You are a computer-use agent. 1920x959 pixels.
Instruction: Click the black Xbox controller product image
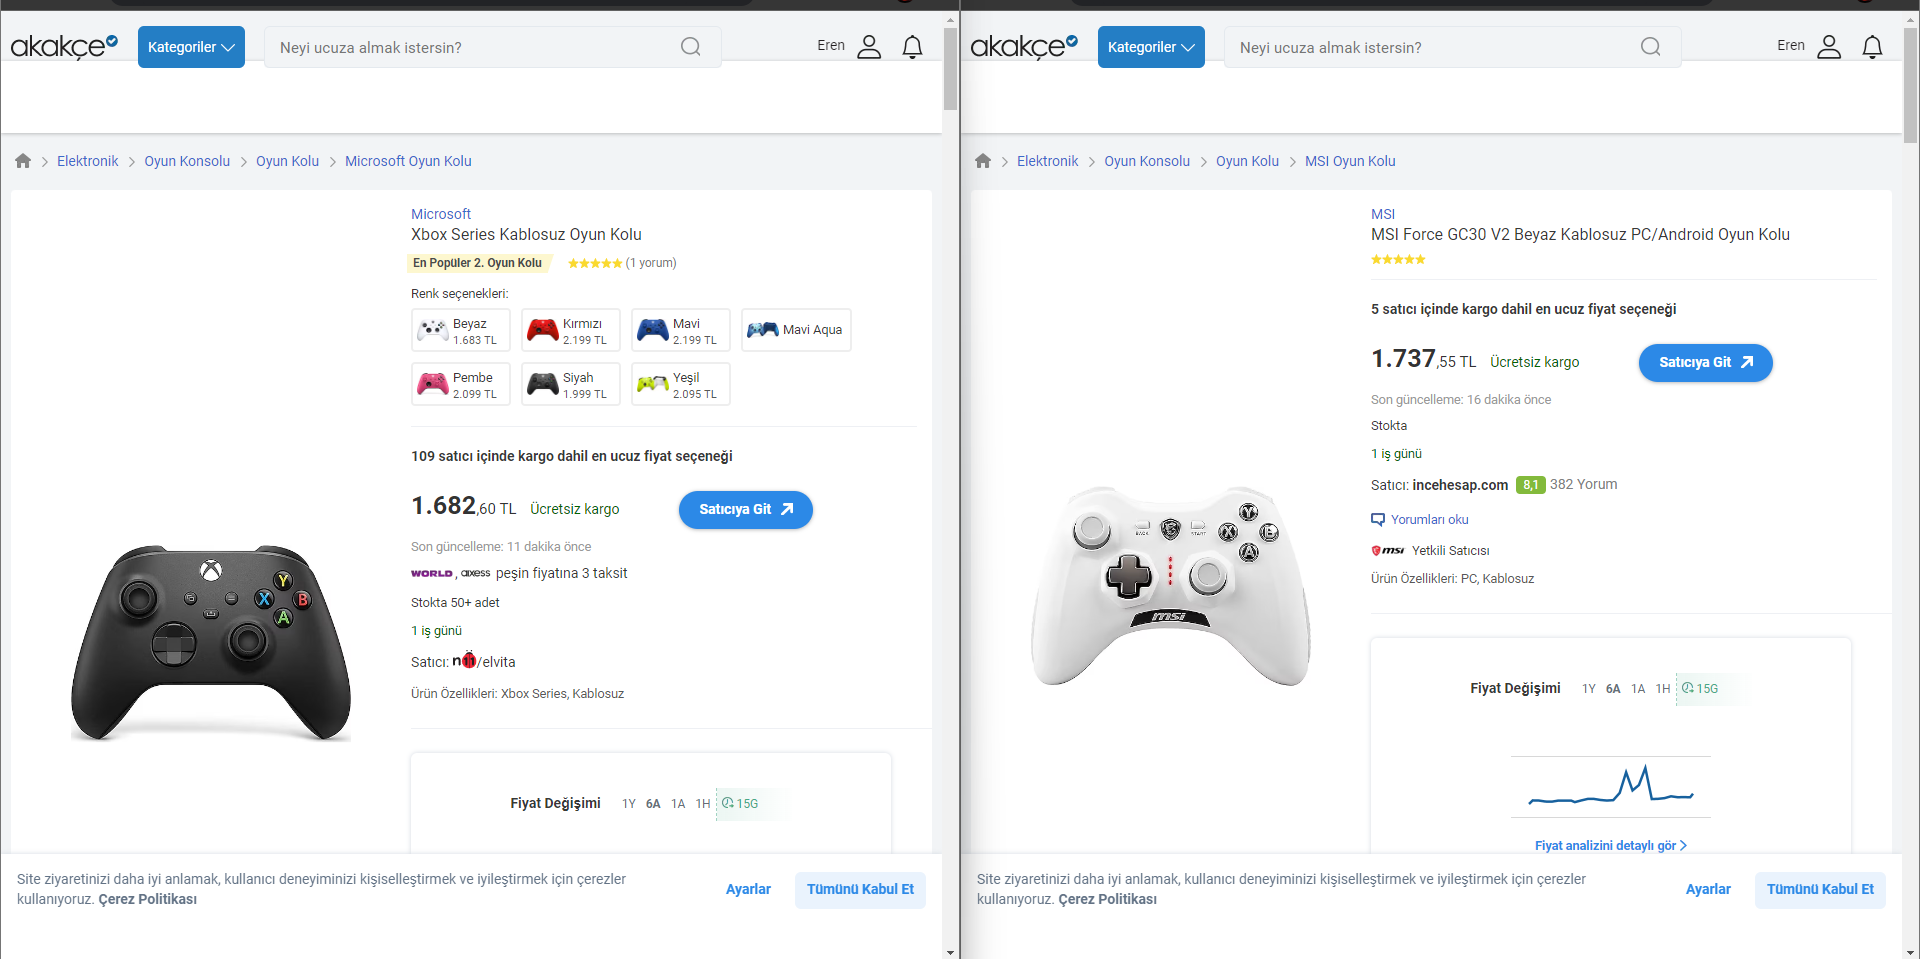pyautogui.click(x=211, y=643)
